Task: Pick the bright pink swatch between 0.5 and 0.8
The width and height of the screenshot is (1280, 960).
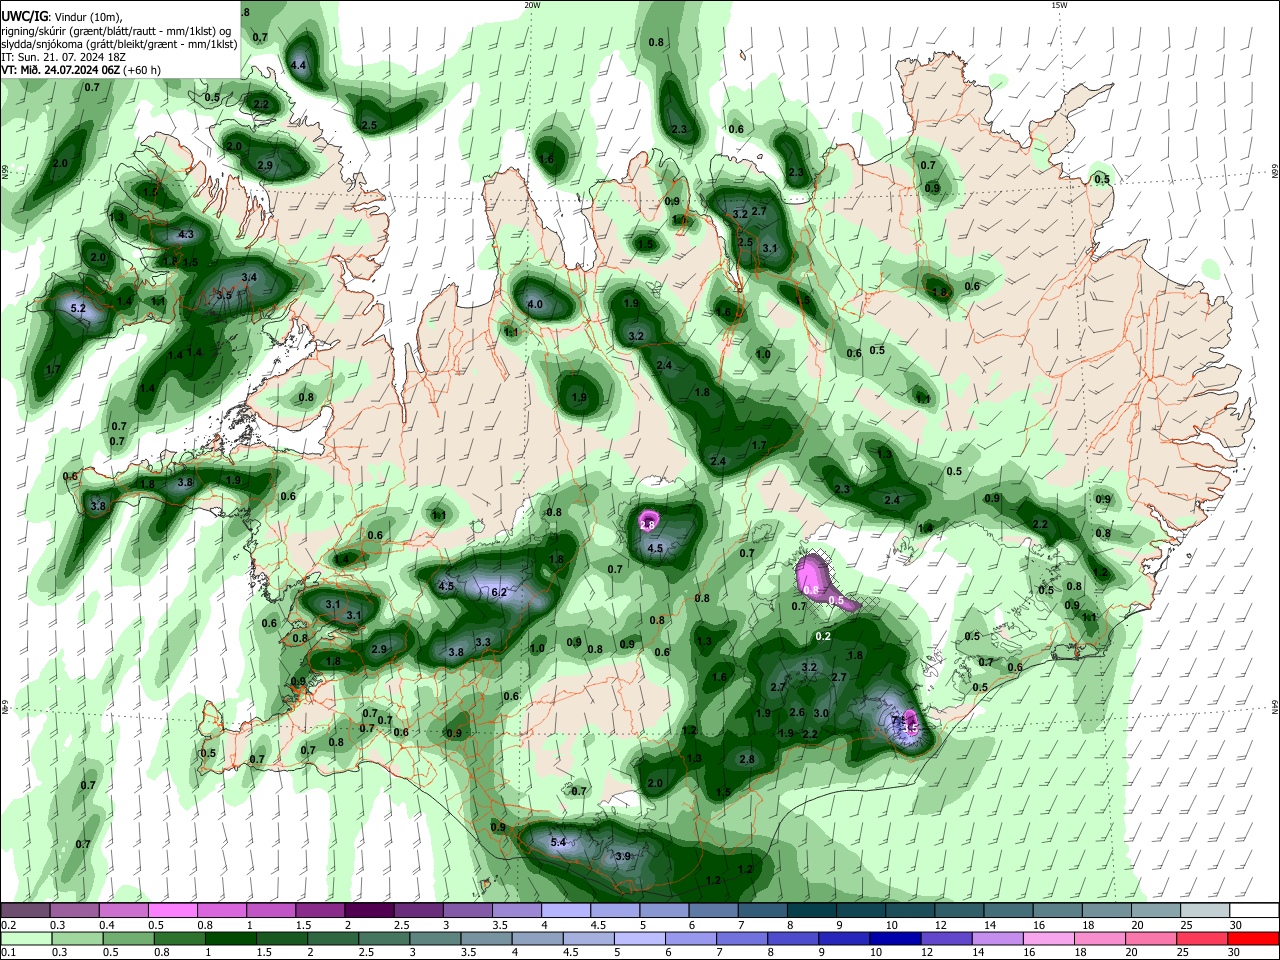Action: tap(172, 911)
